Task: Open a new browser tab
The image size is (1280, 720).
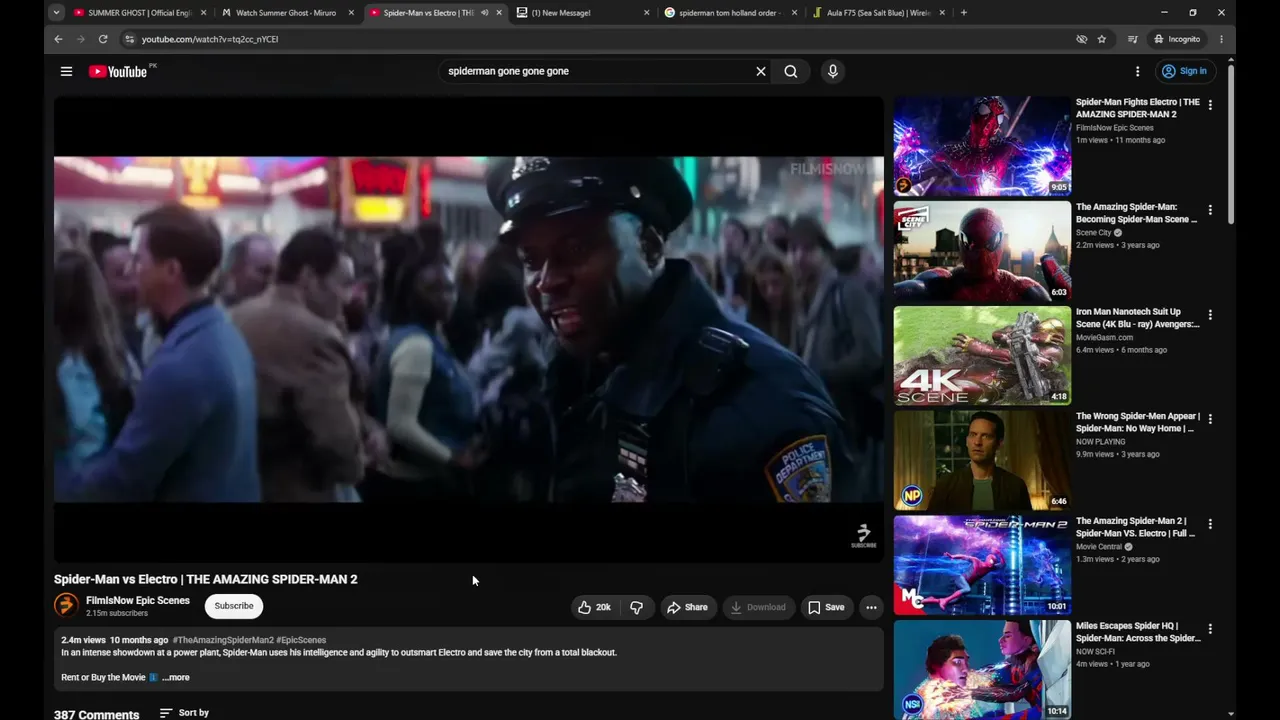Action: click(x=964, y=13)
